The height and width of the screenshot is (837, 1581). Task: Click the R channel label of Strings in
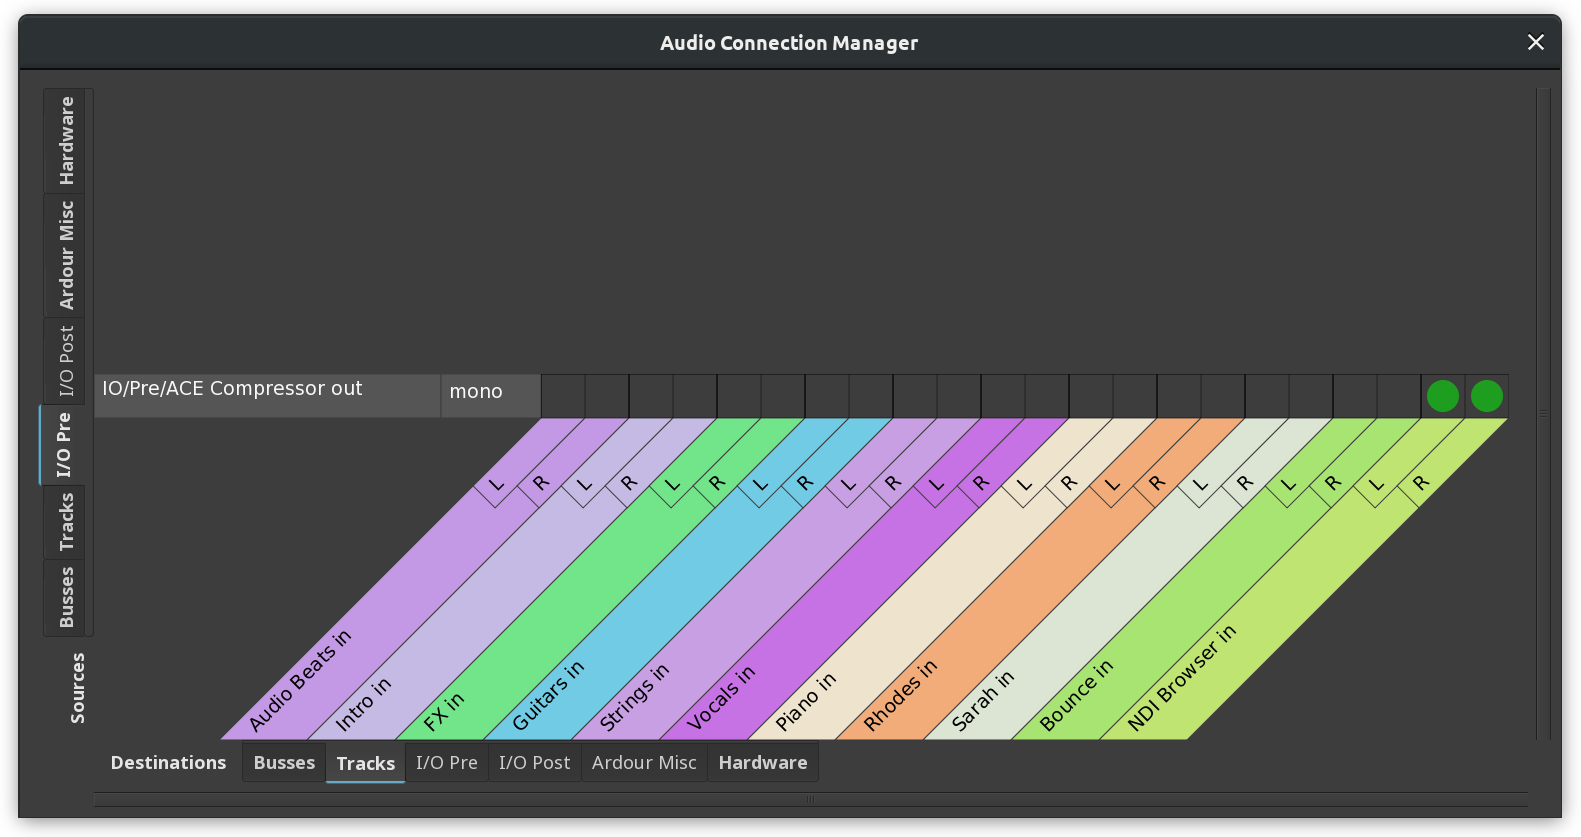click(893, 483)
